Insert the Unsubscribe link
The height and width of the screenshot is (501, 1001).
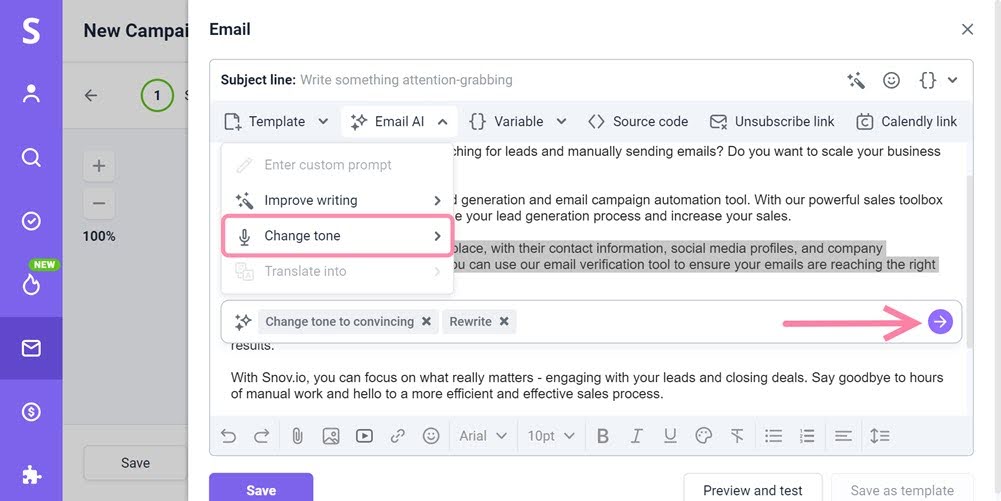point(772,122)
